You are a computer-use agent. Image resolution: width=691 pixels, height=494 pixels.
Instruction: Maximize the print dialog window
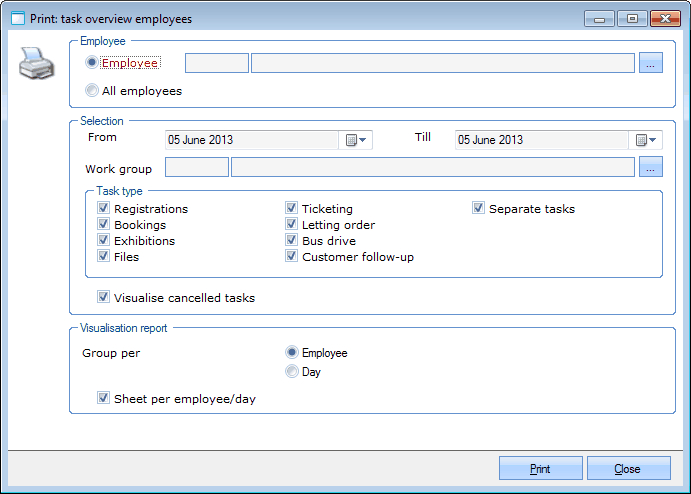631,18
